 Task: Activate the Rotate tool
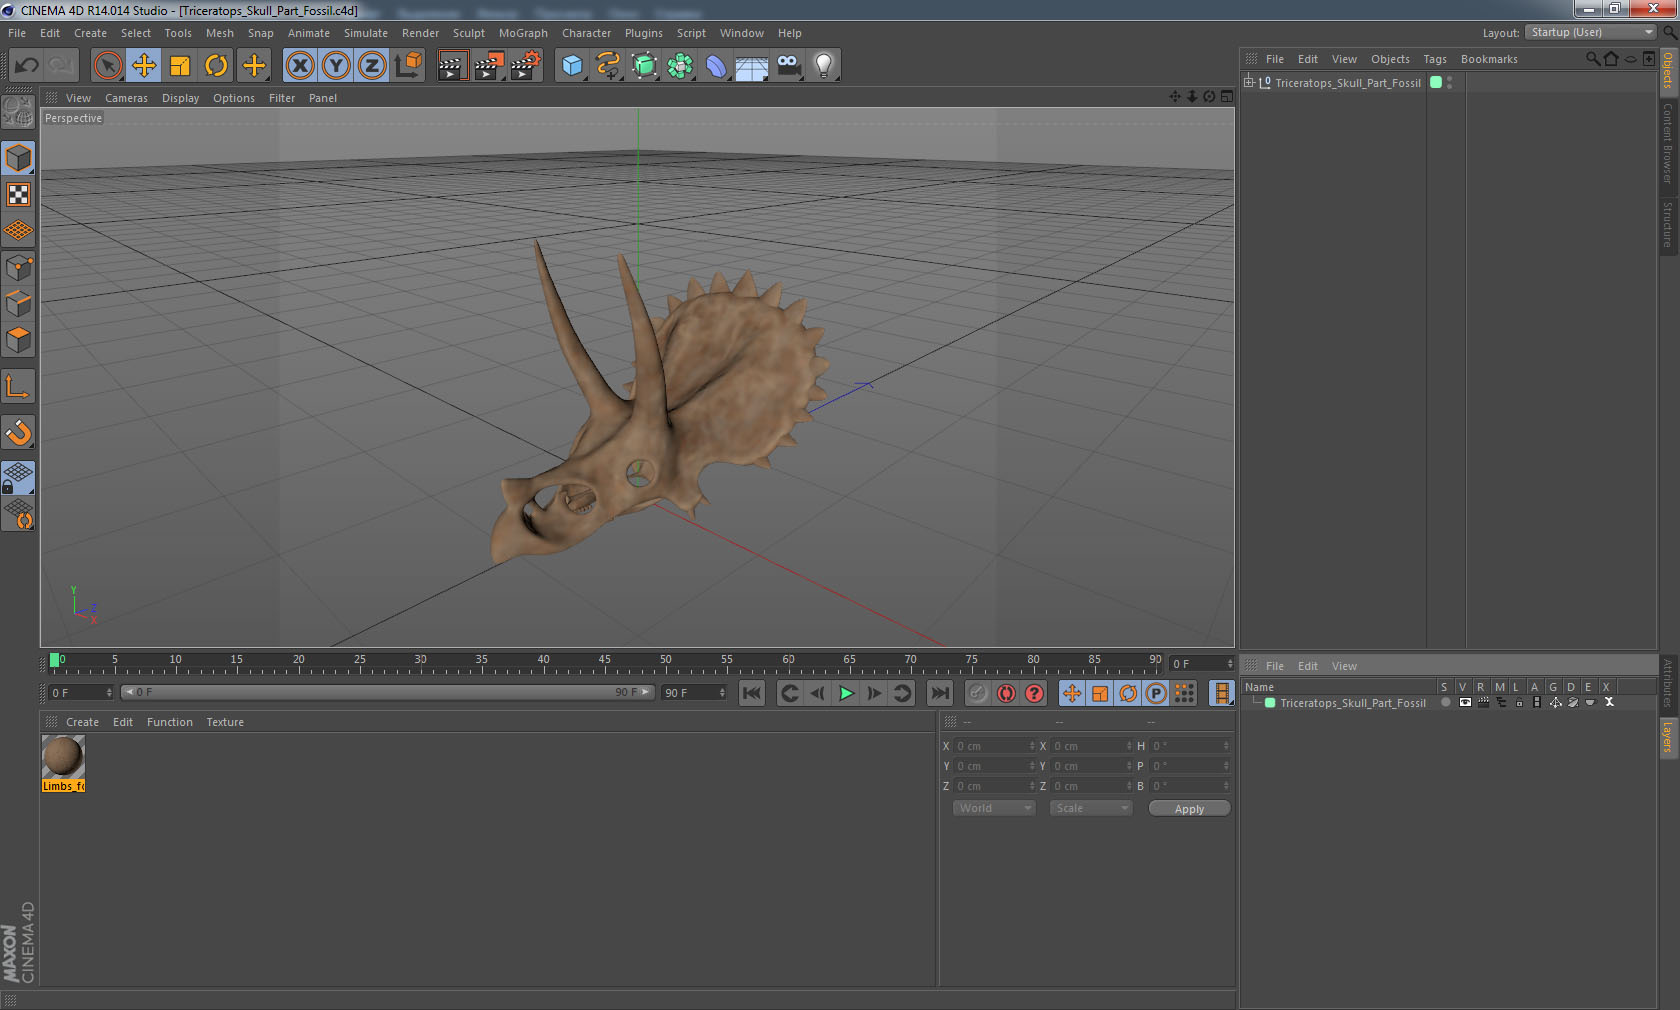[x=216, y=66]
